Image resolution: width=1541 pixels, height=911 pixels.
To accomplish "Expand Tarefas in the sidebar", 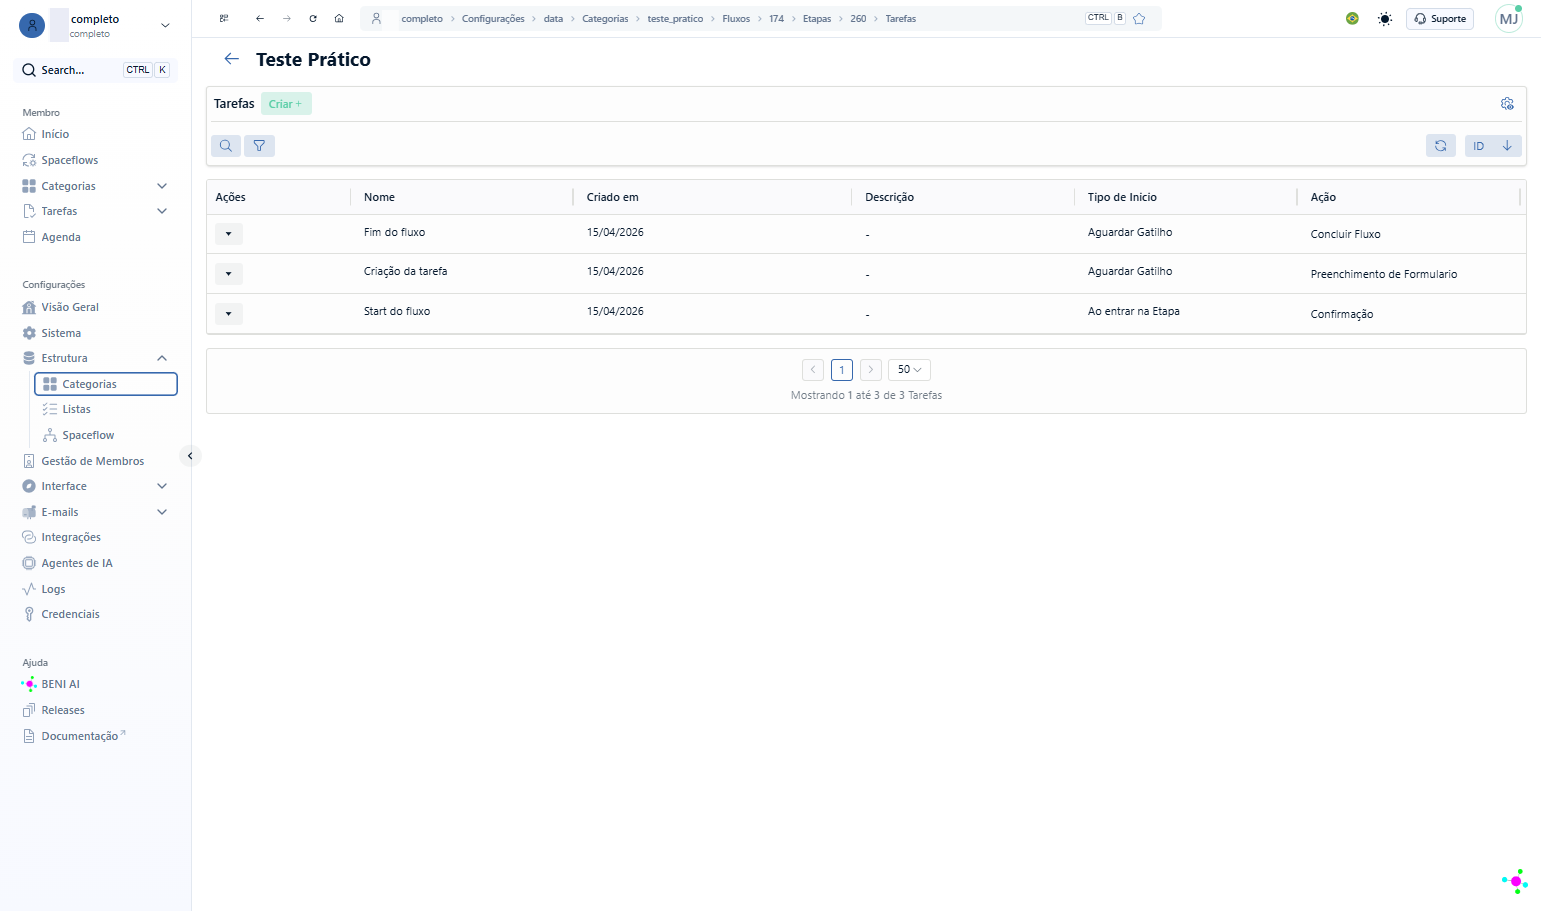I will (x=162, y=211).
